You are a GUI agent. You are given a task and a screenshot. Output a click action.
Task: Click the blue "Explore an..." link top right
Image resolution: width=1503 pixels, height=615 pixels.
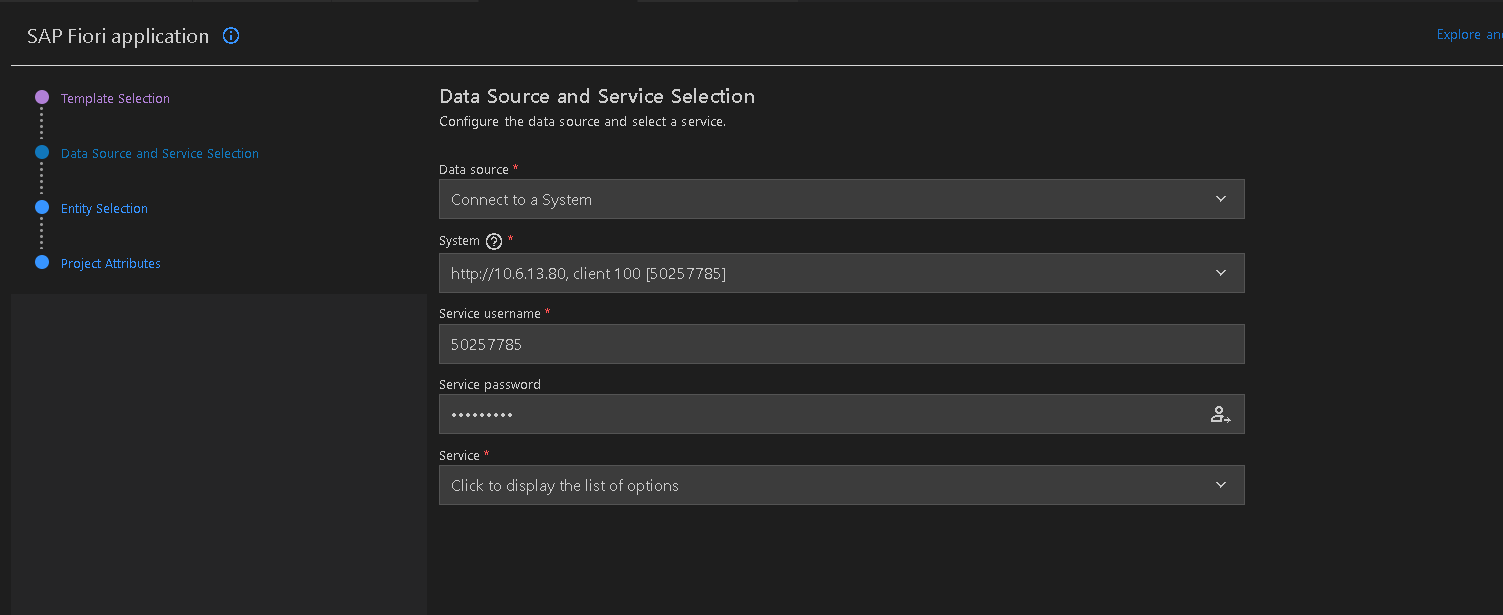pyautogui.click(x=1466, y=33)
